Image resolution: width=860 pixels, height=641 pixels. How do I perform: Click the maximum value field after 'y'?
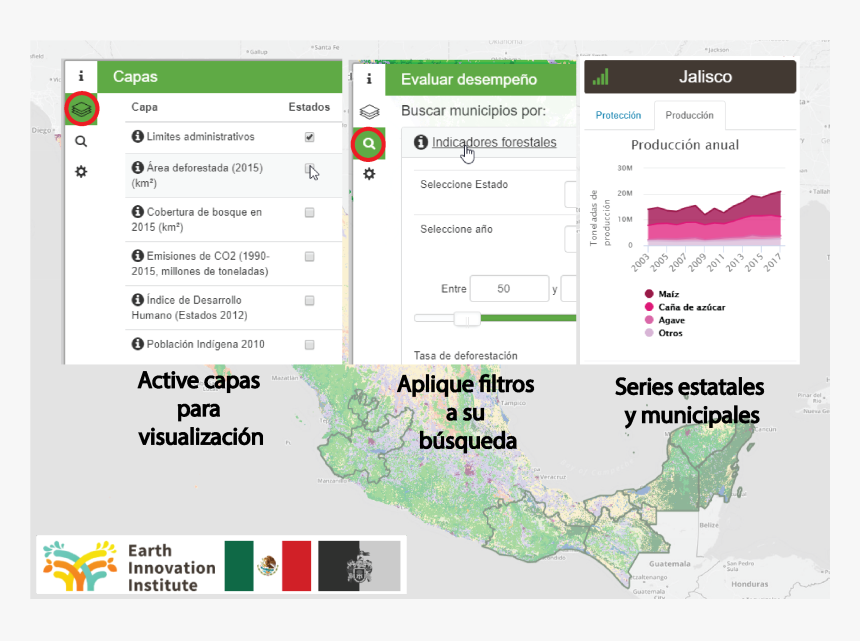click(569, 289)
